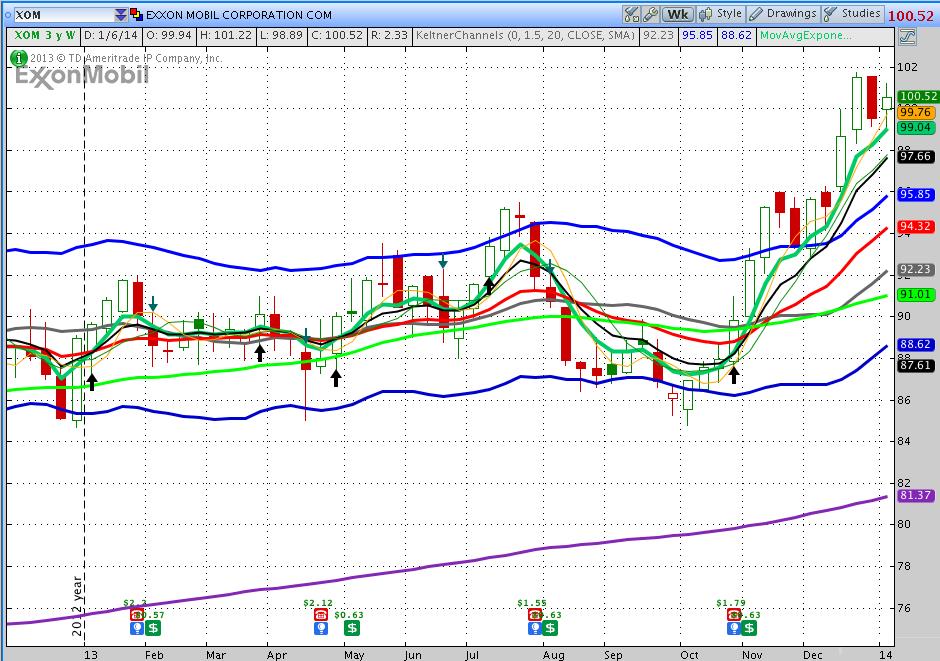This screenshot has width=940, height=661.
Task: Click the chart mode icon below the last price
Action: pyautogui.click(x=908, y=37)
